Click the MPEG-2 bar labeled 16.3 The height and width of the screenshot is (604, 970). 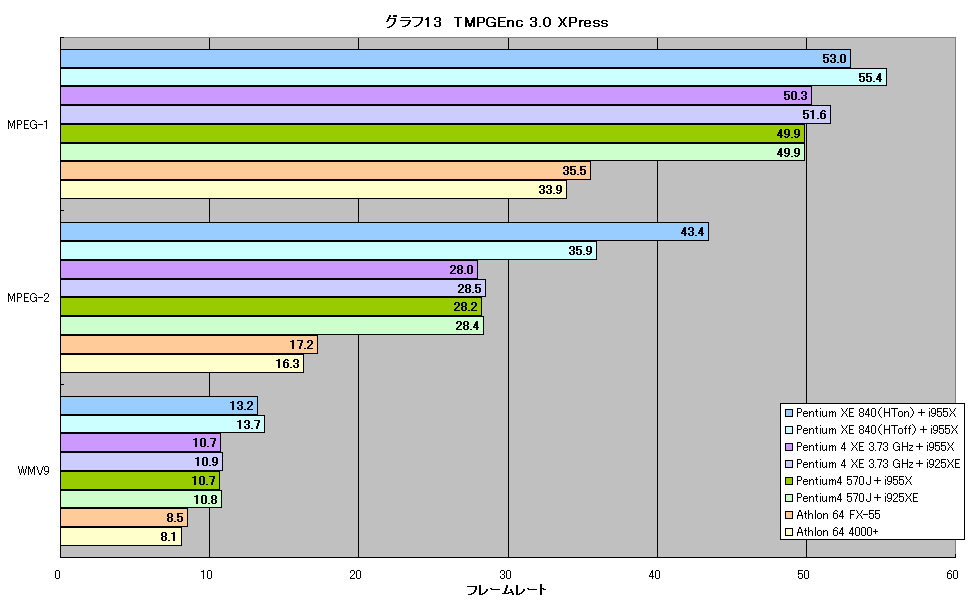tap(182, 363)
